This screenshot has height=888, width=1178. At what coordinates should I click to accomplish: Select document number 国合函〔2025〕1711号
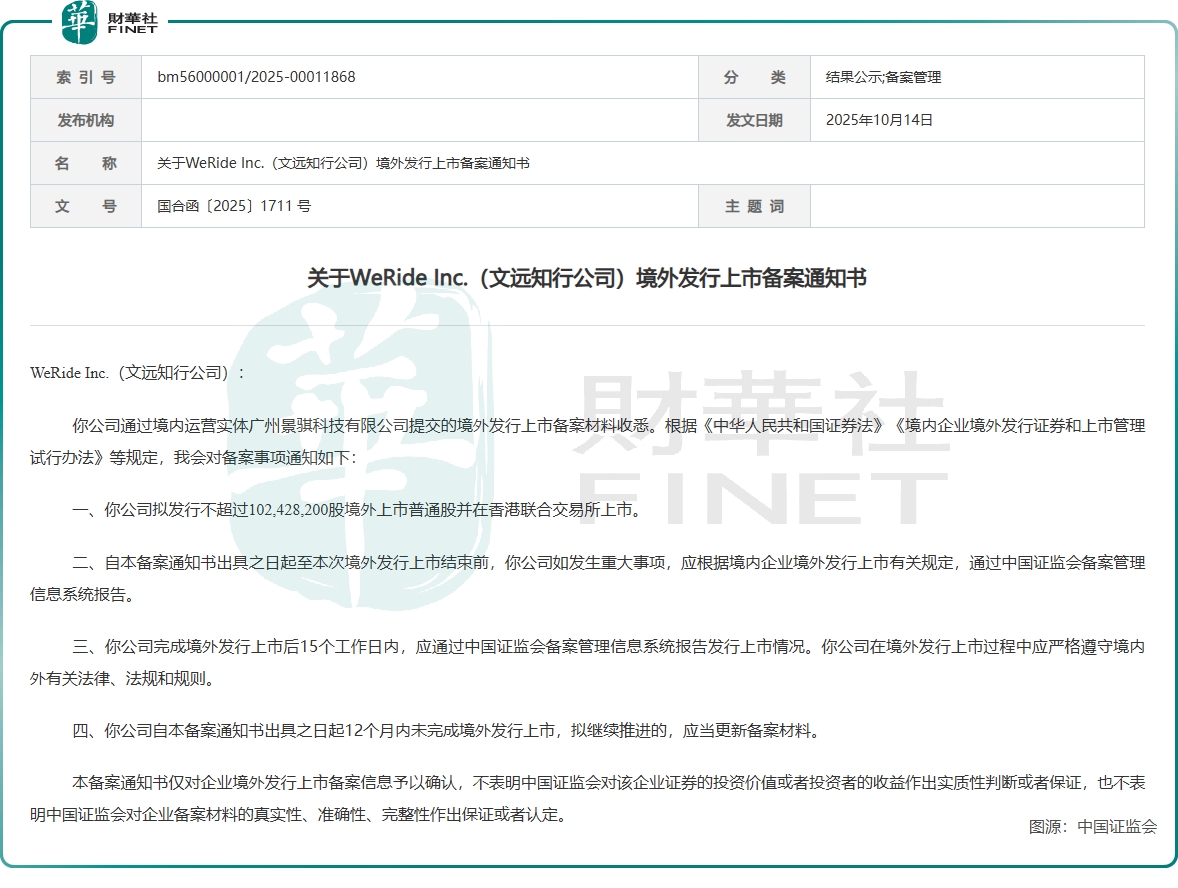tap(234, 206)
